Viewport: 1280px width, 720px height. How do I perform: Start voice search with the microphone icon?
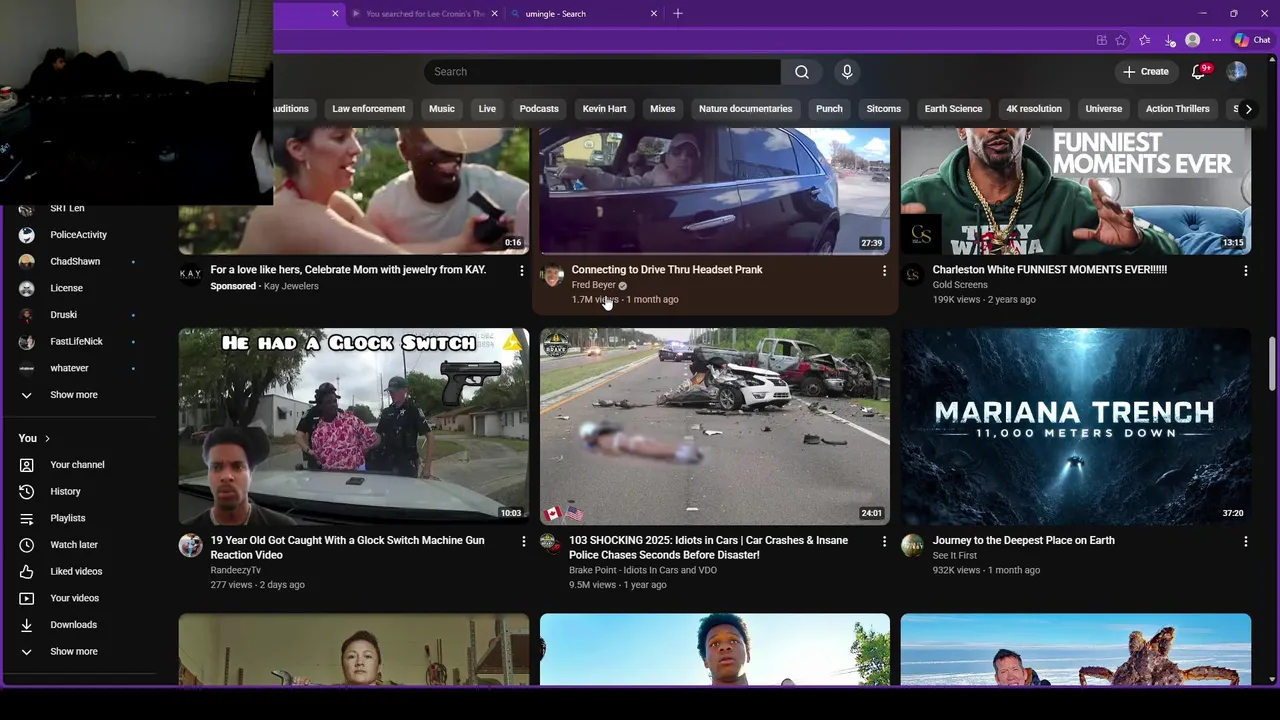point(847,72)
